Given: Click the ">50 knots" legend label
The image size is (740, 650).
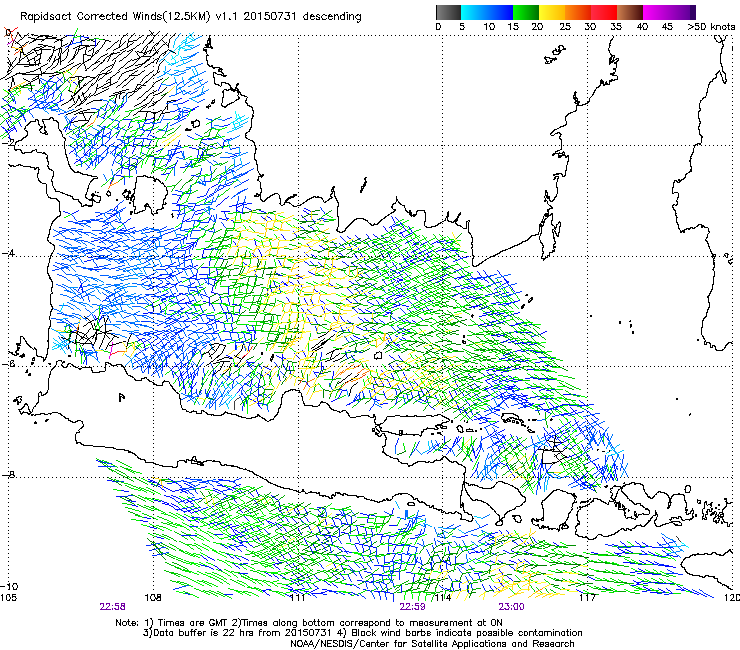Looking at the screenshot, I should coord(711,27).
